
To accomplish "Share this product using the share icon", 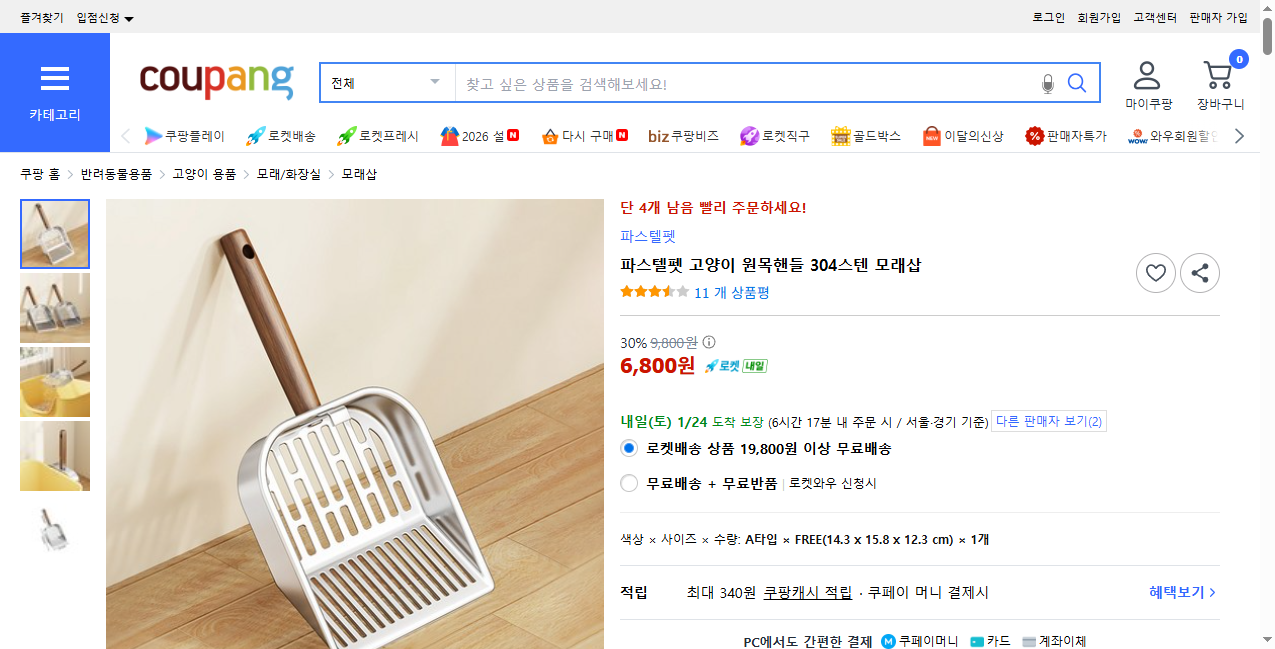I will pyautogui.click(x=1199, y=272).
